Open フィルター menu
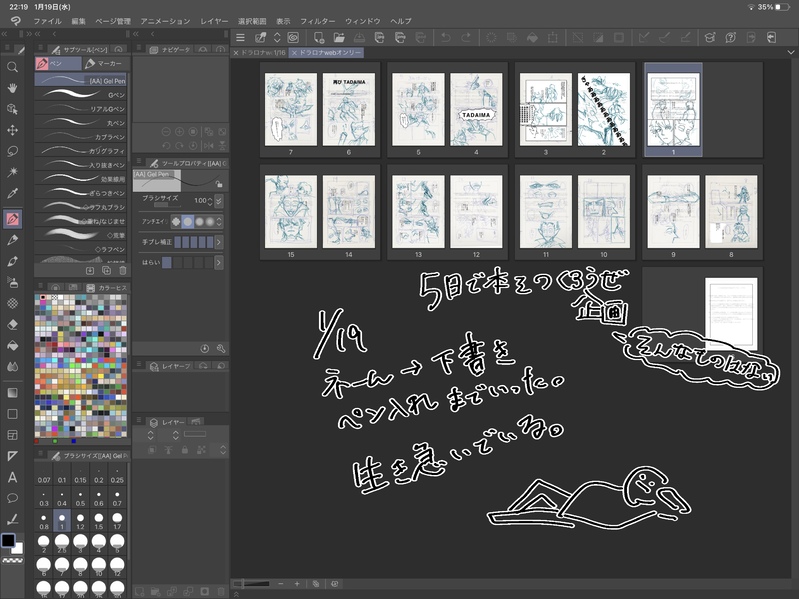This screenshot has height=599, width=799. click(x=317, y=21)
